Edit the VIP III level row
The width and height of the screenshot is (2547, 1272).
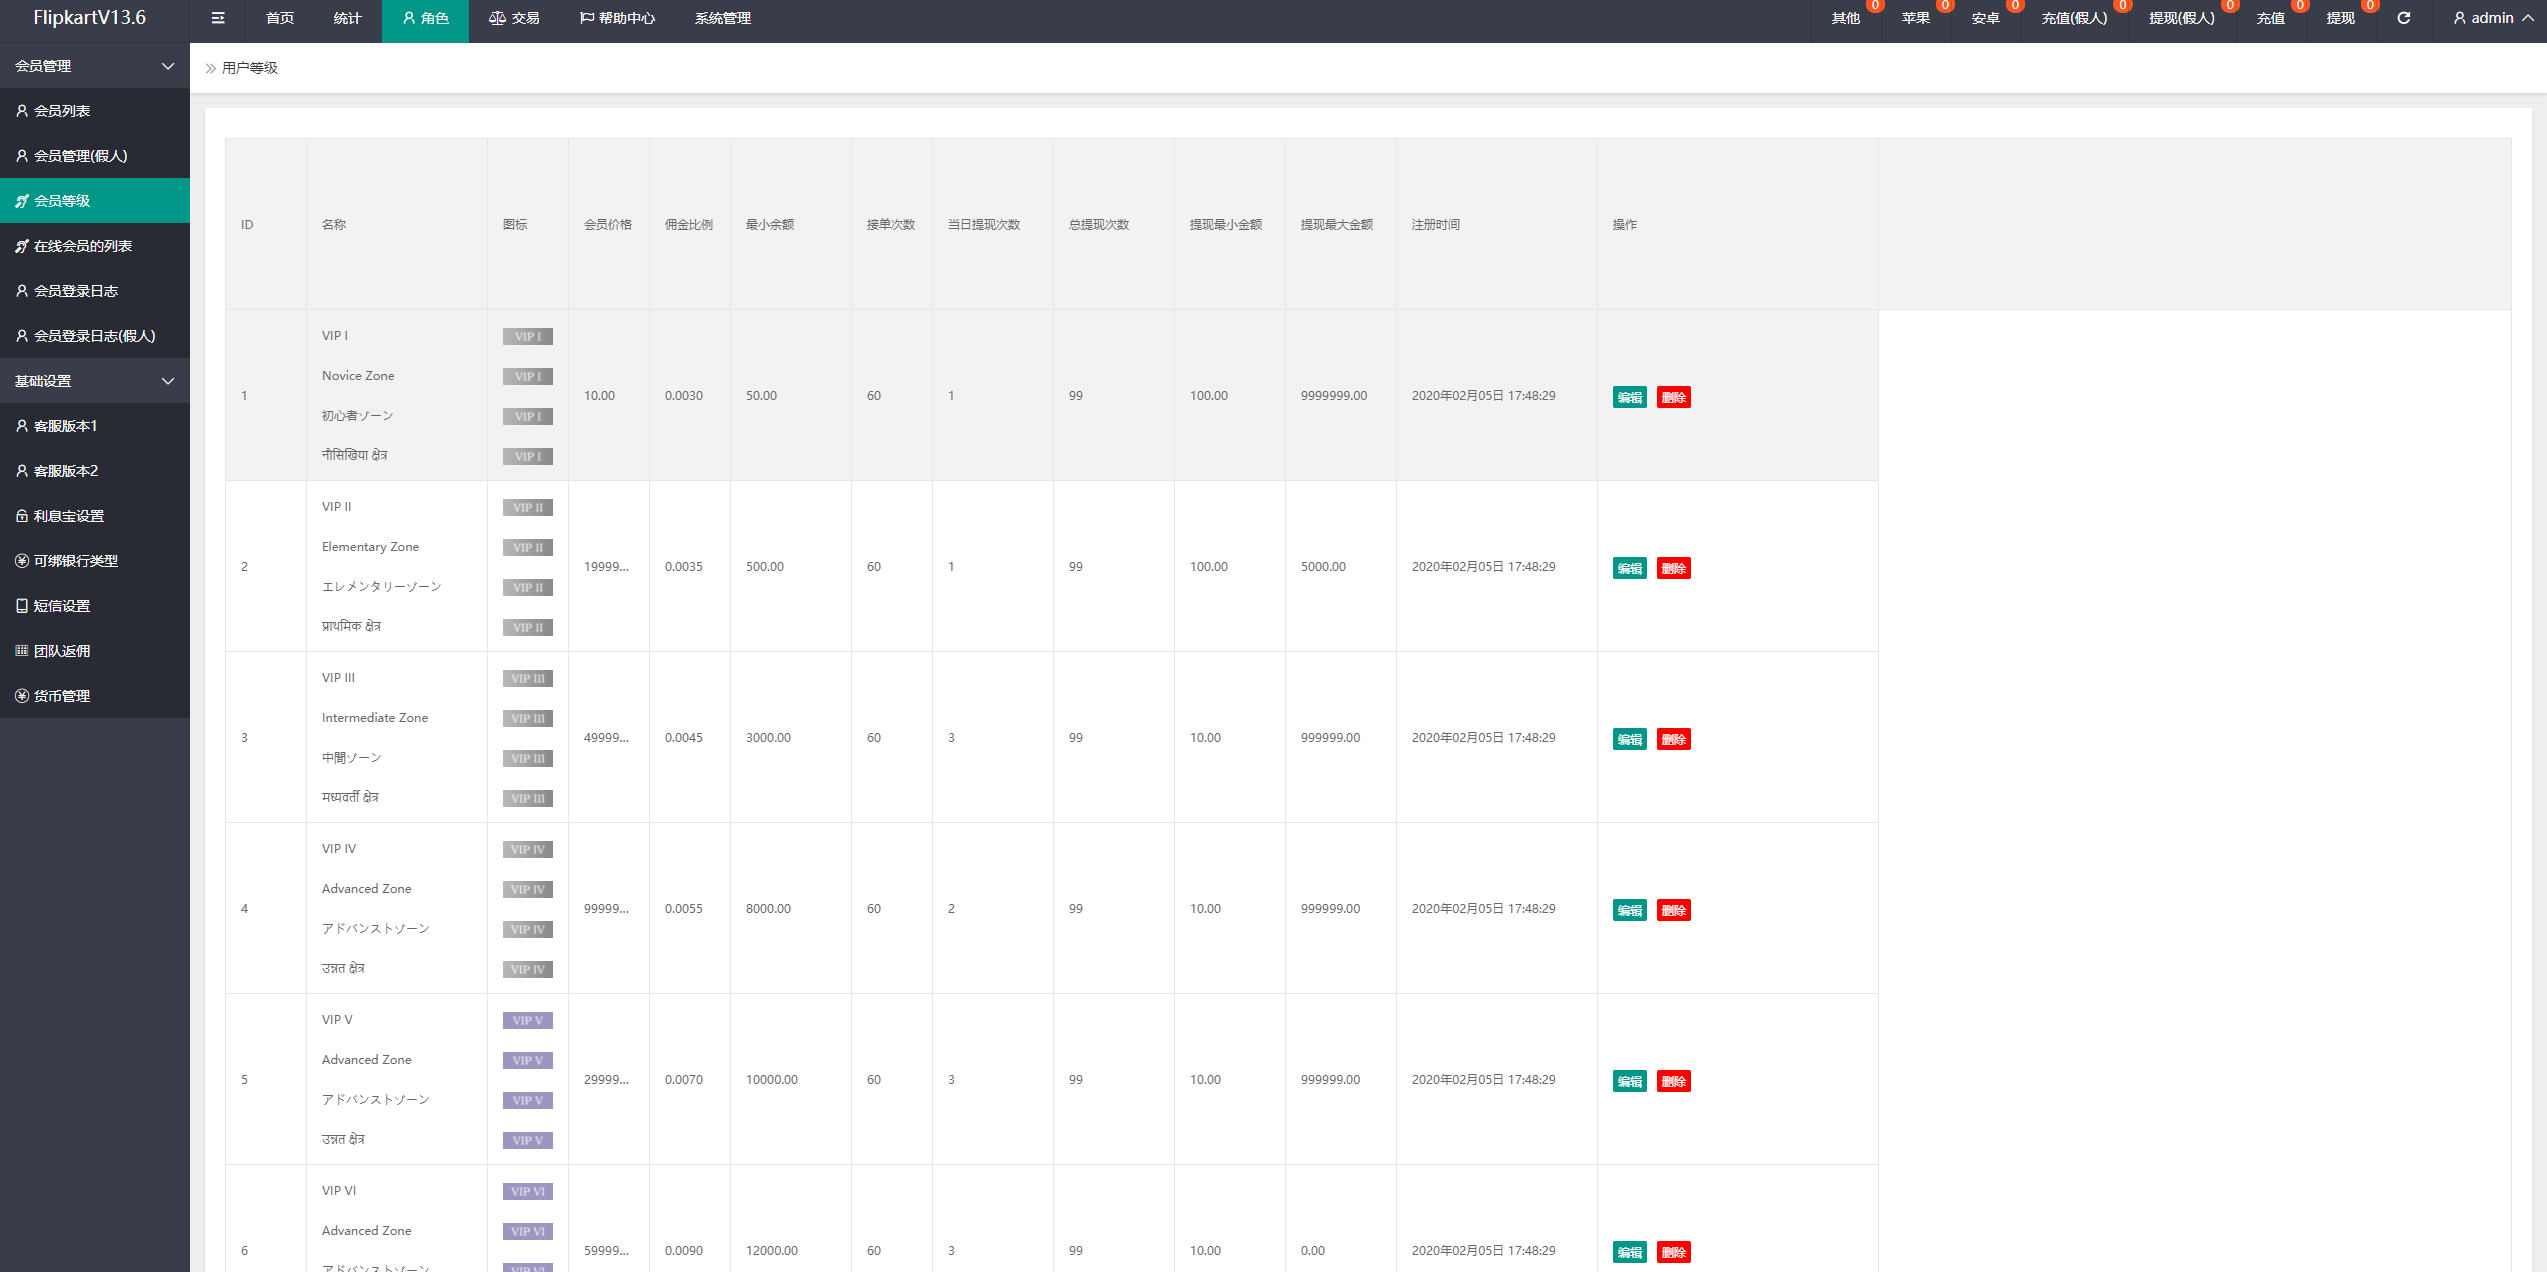click(x=1630, y=739)
